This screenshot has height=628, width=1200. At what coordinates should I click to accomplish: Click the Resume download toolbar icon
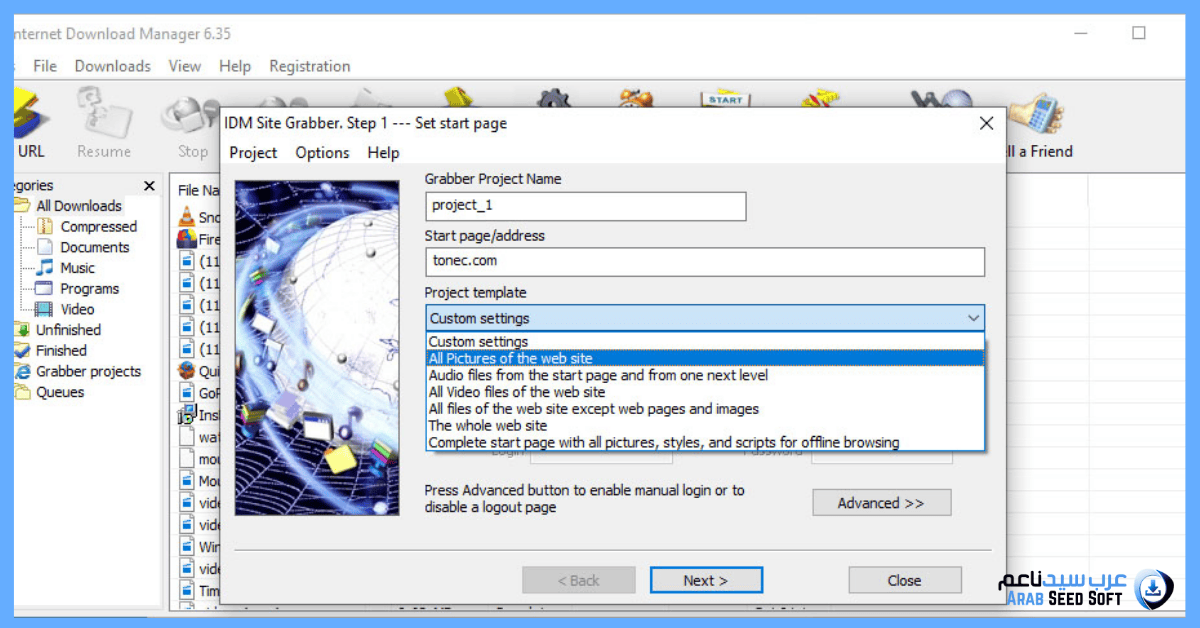coord(103,112)
